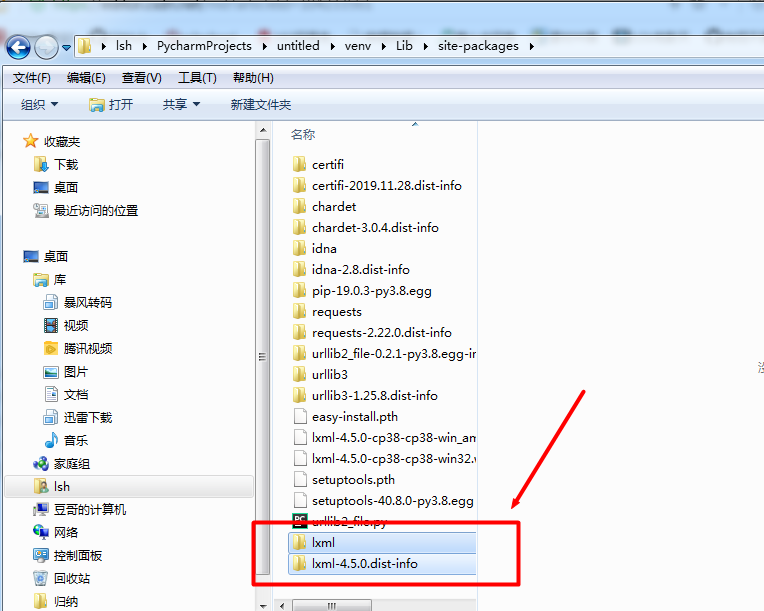Open the 共享 dropdown in toolbar
This screenshot has width=764, height=611.
point(181,104)
